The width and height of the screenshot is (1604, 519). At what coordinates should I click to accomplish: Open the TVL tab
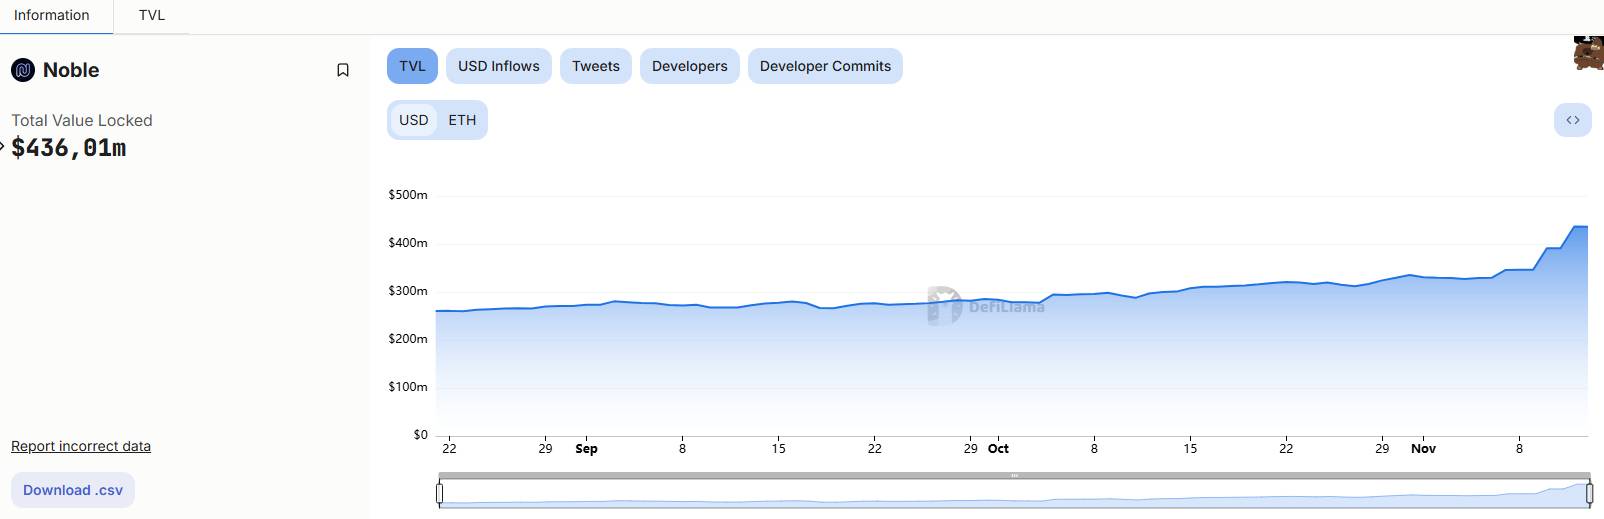pos(152,15)
